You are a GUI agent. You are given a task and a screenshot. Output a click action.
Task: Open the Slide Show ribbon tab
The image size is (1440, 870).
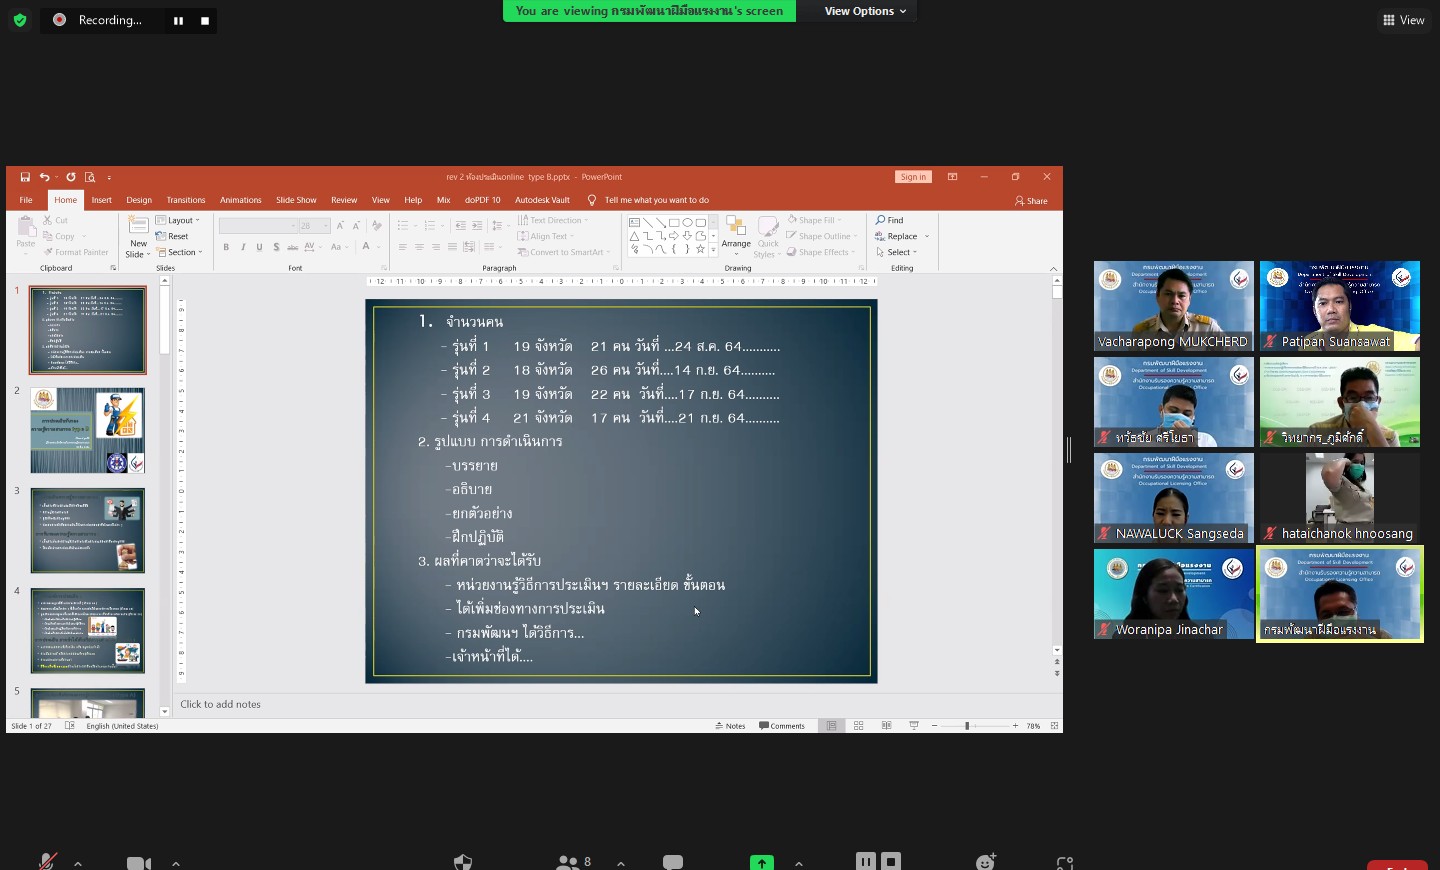(x=296, y=200)
